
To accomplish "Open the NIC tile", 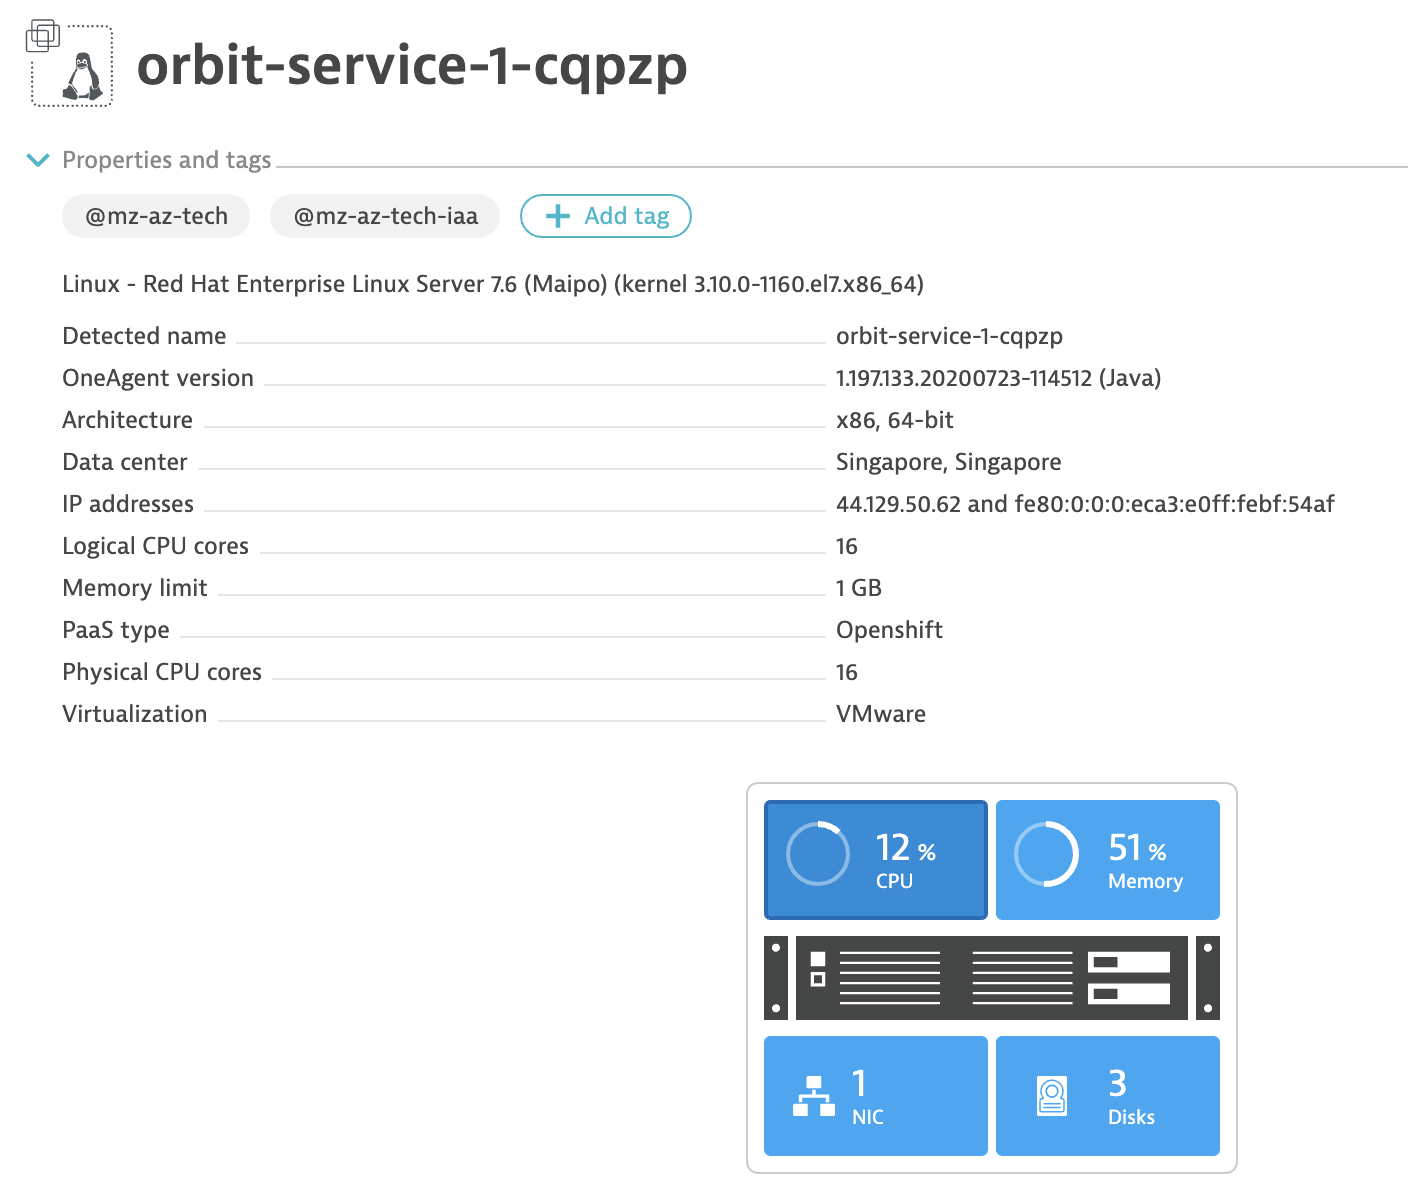I will (875, 1096).
